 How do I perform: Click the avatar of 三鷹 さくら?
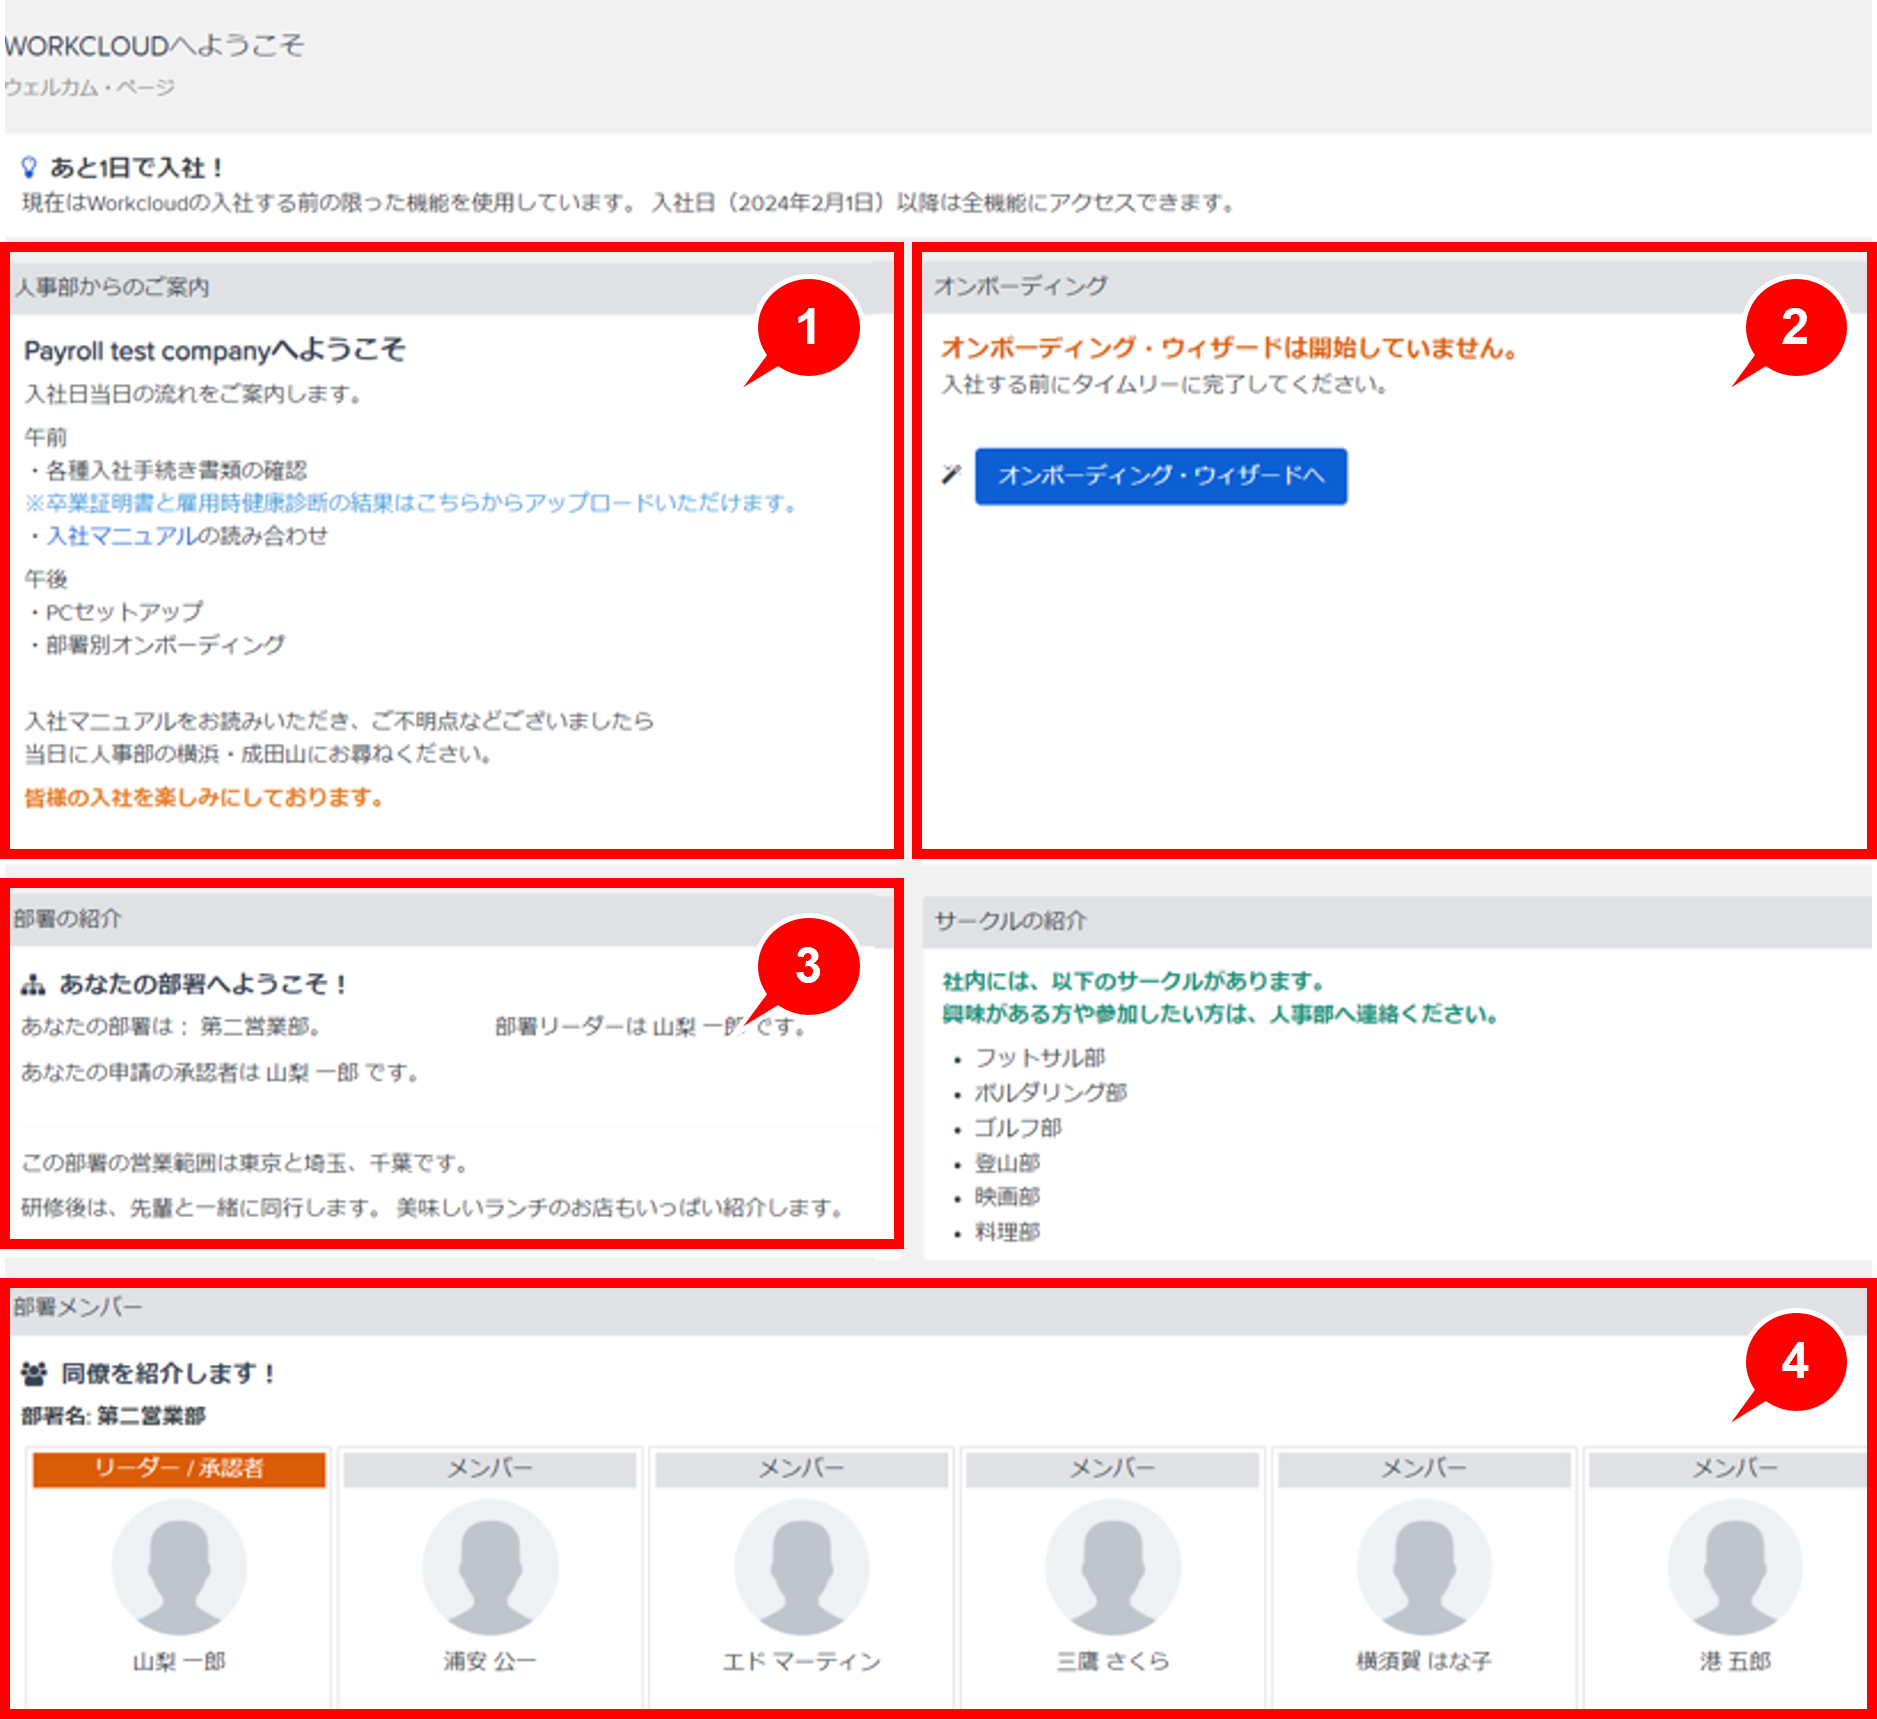tap(1113, 1567)
